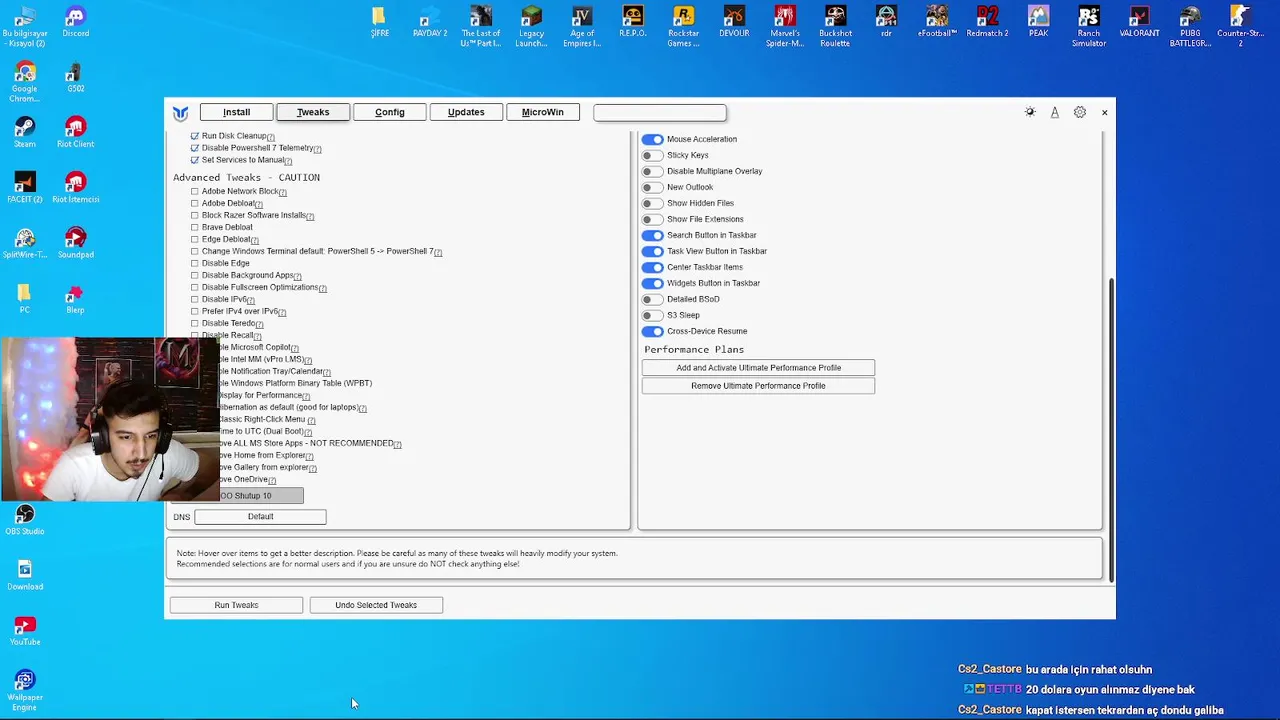
Task: Open the settings gear in WinUtil
Action: click(x=1080, y=112)
